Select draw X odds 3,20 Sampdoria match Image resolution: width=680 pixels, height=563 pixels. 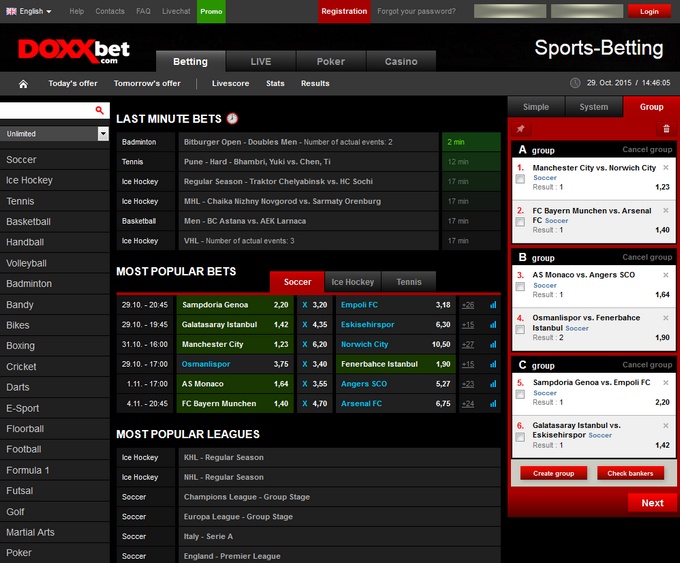tap(315, 305)
